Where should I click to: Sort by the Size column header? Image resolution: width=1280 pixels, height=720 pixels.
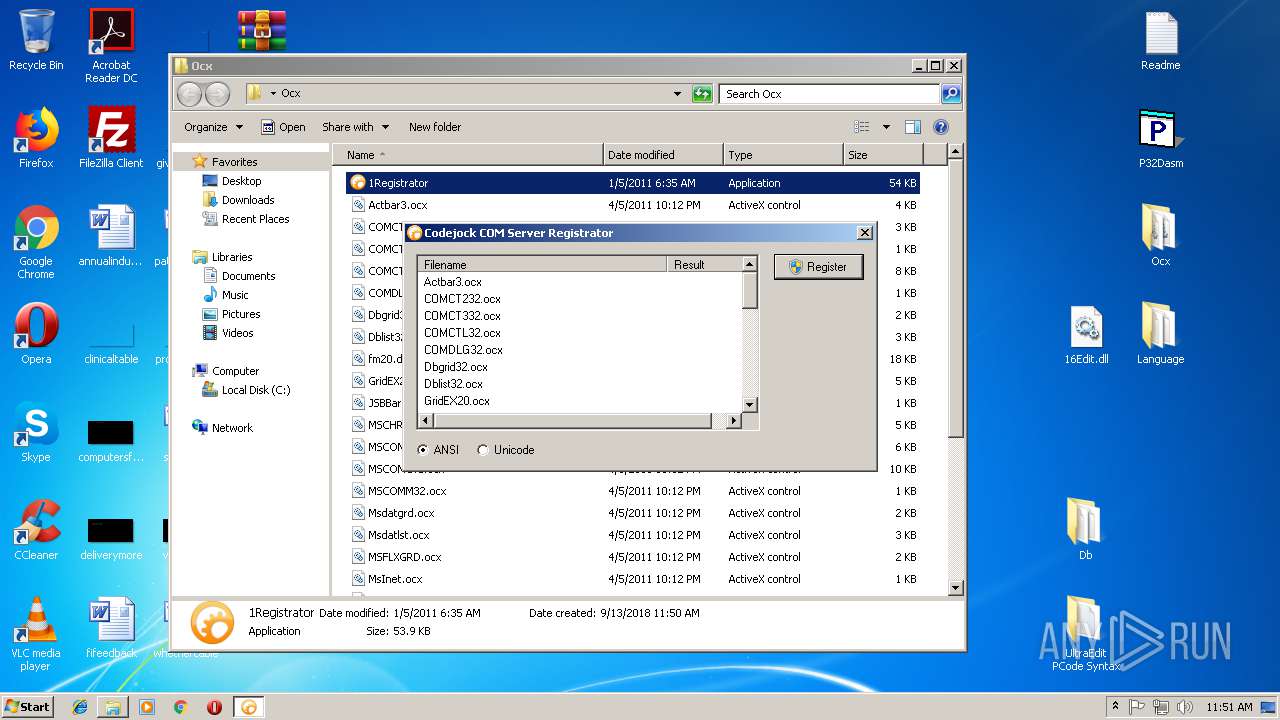tap(883, 155)
